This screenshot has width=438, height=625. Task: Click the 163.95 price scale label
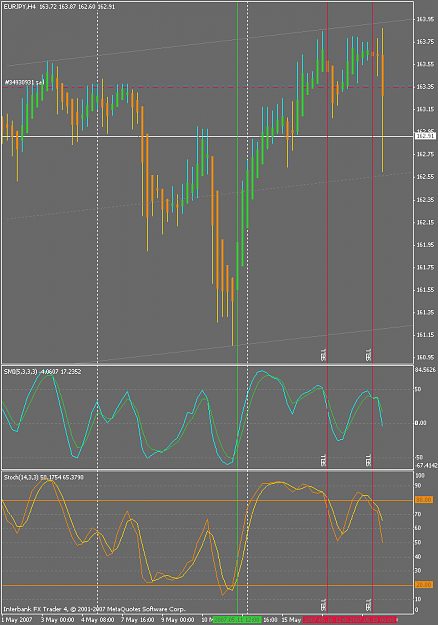tap(425, 19)
